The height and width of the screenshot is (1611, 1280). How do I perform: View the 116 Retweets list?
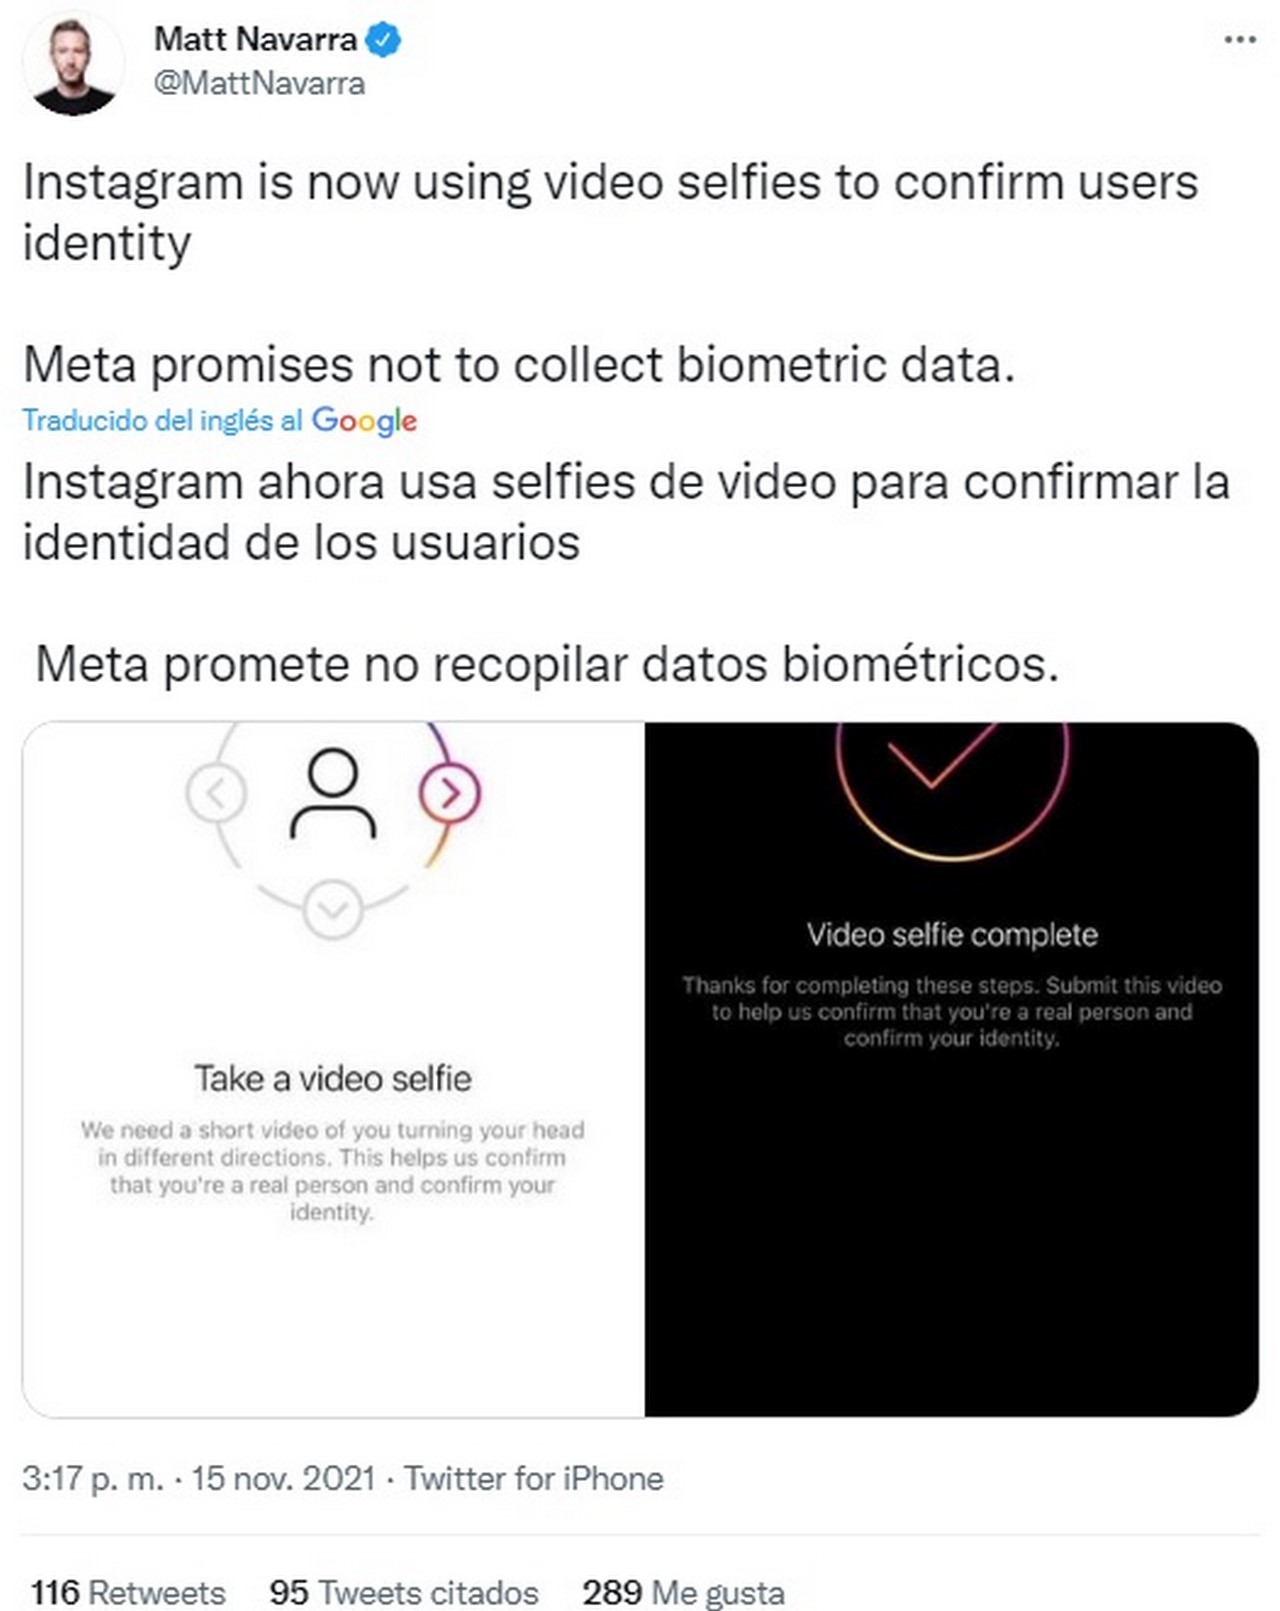127,1592
